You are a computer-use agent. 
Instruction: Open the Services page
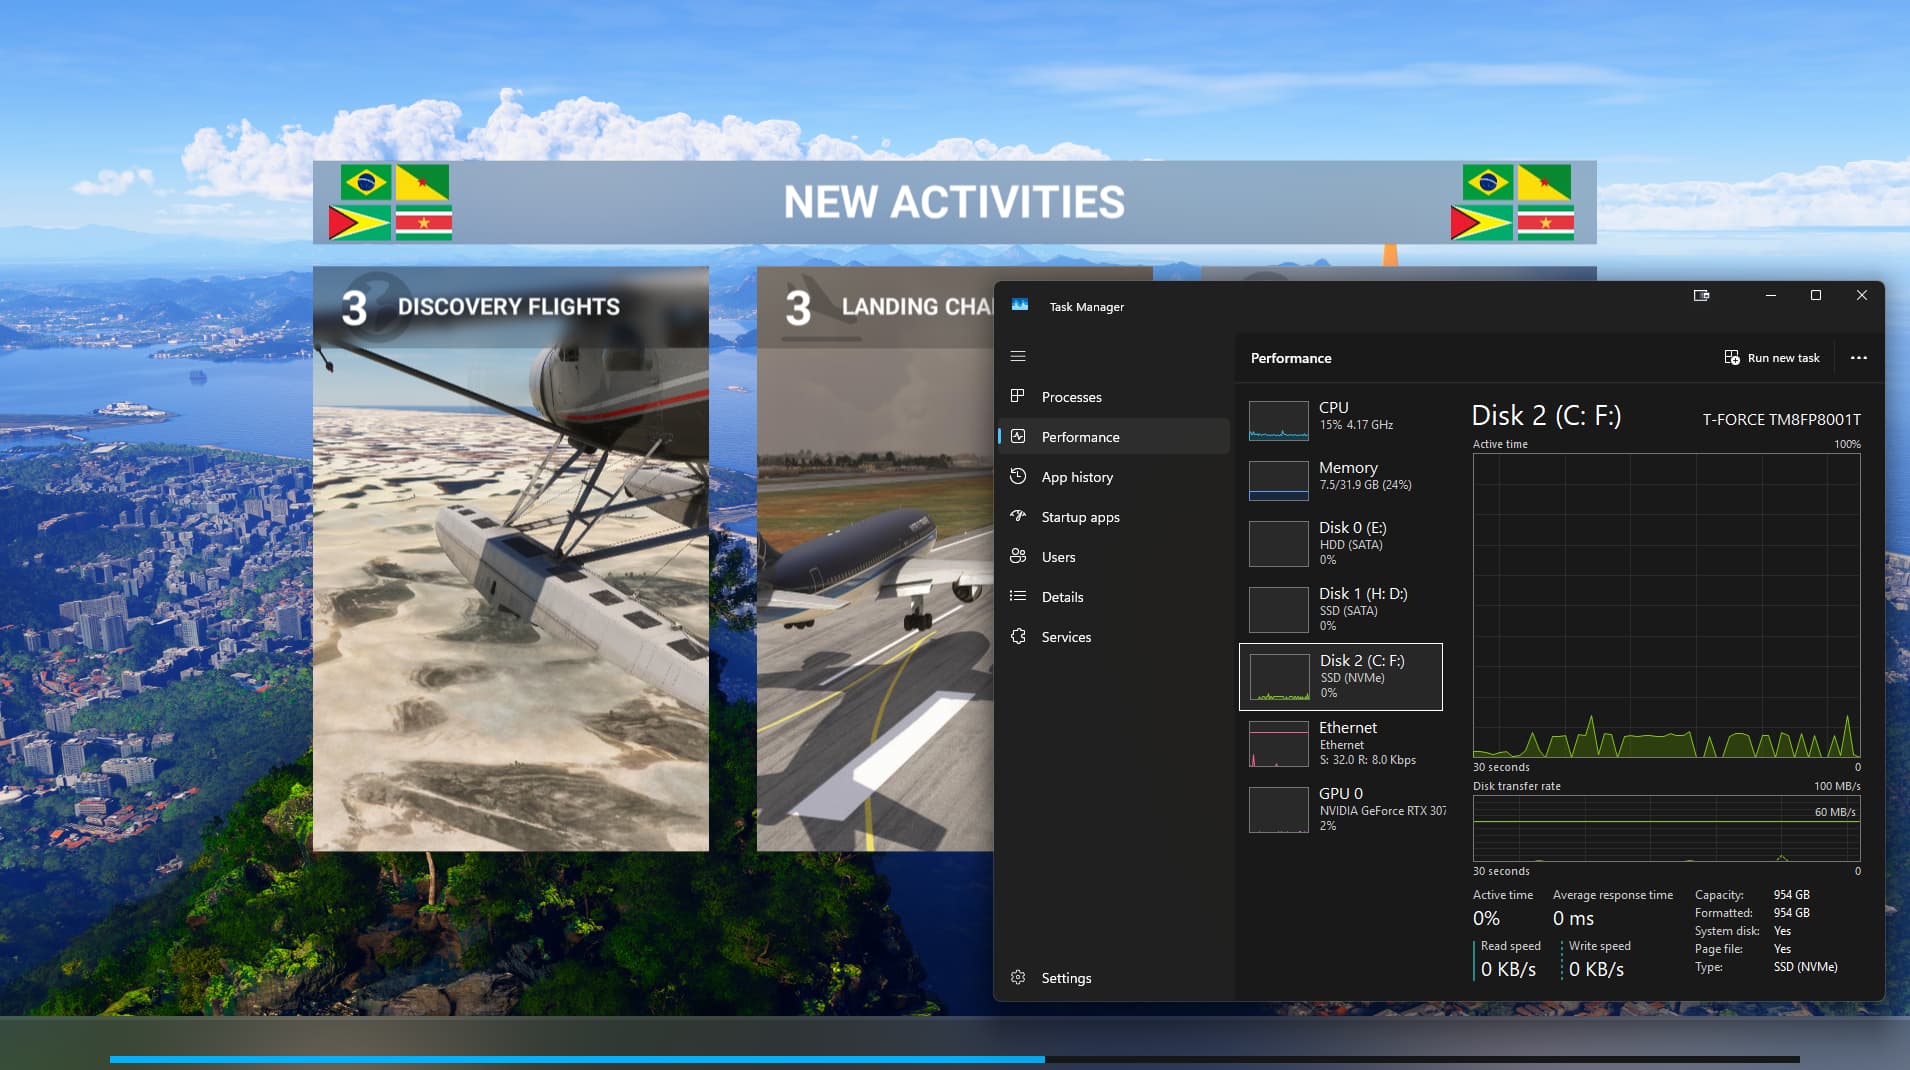pos(1115,637)
